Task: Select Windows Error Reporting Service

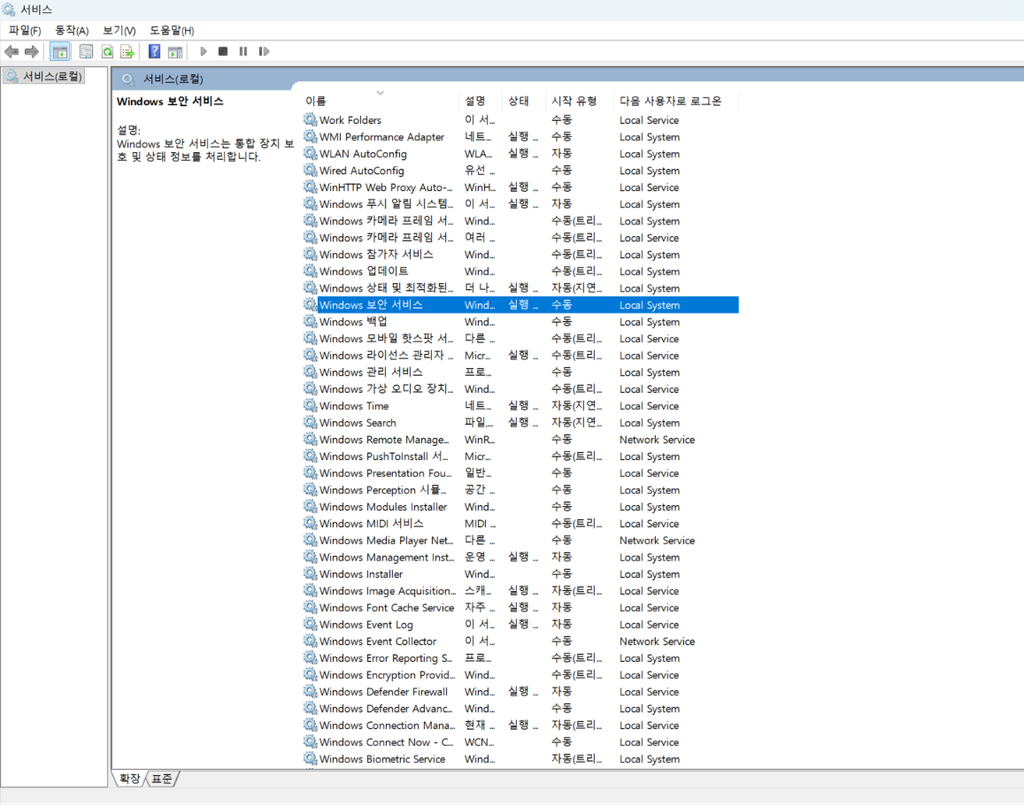Action: pos(520,658)
